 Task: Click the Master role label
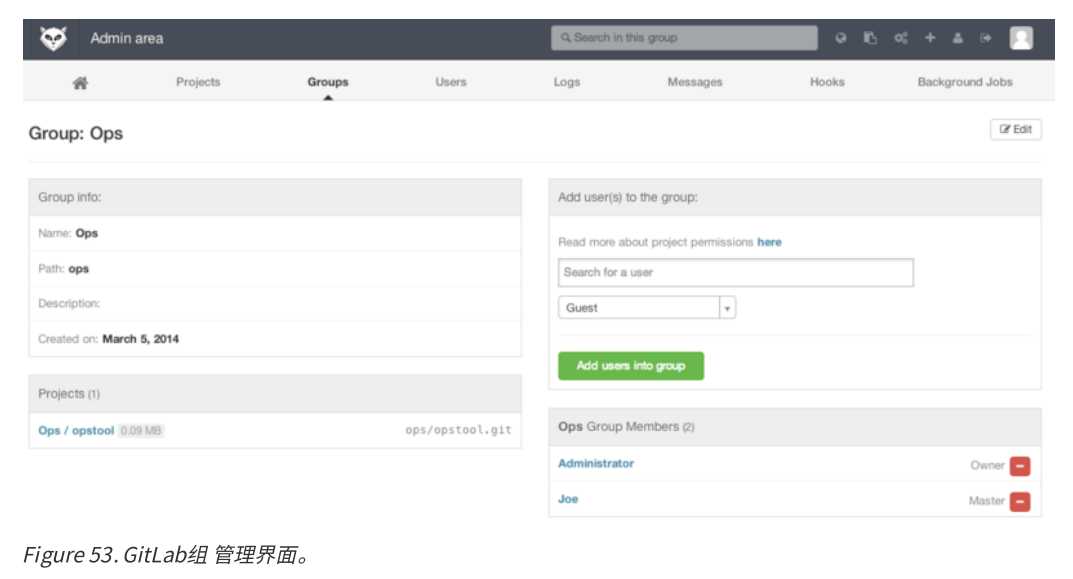986,501
